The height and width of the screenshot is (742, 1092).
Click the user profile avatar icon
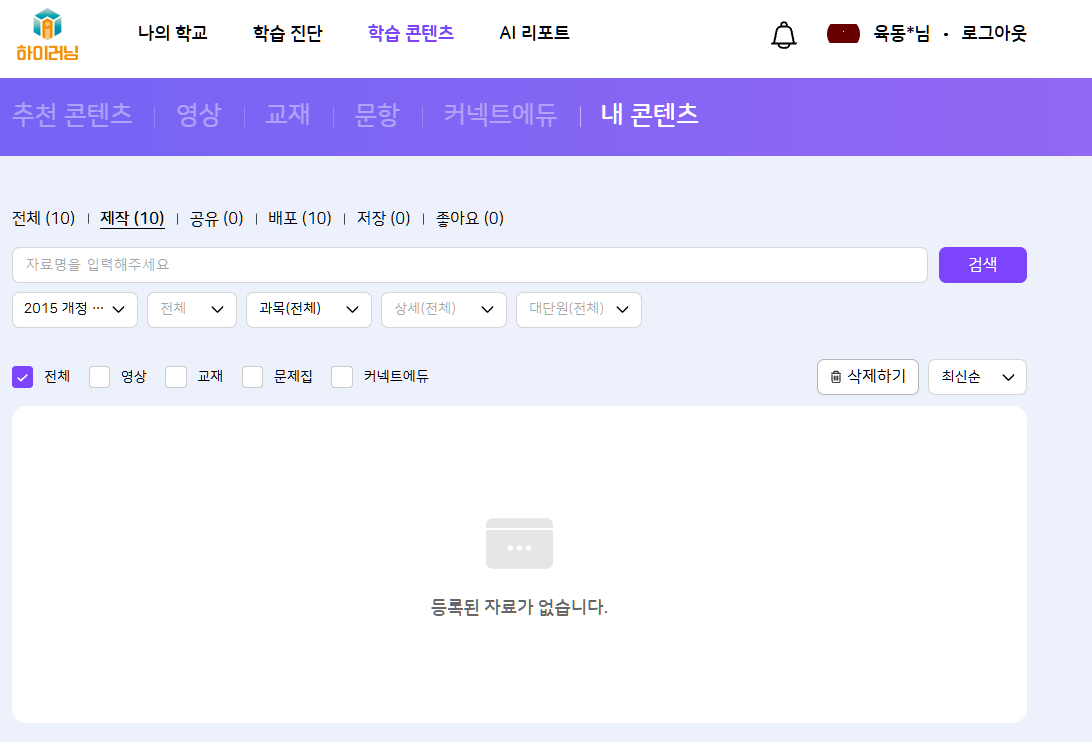click(843, 34)
